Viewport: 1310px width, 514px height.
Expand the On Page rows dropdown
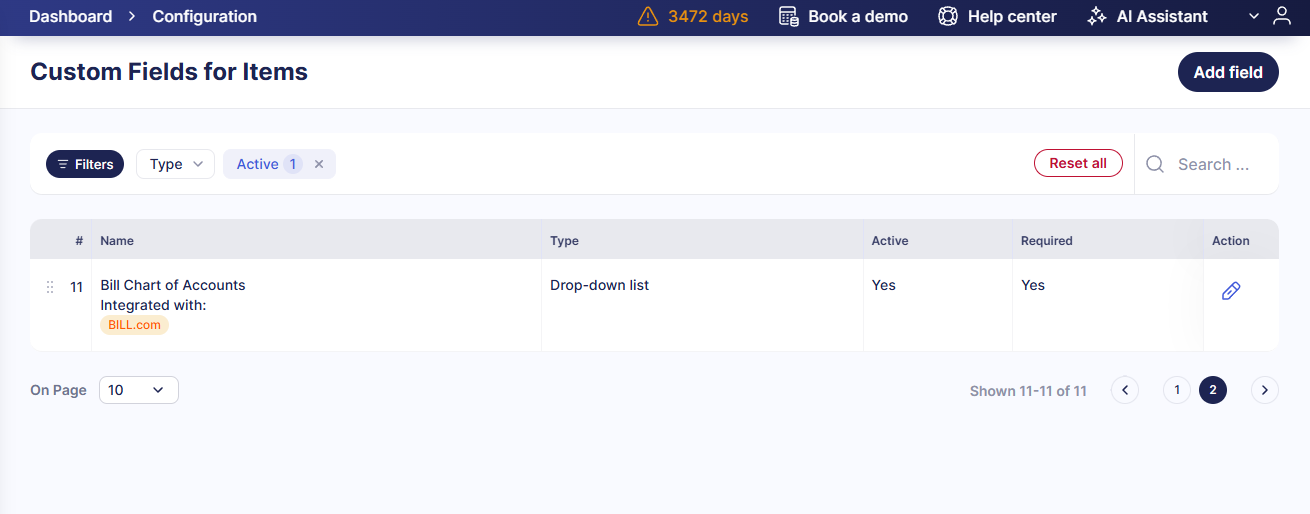(138, 390)
